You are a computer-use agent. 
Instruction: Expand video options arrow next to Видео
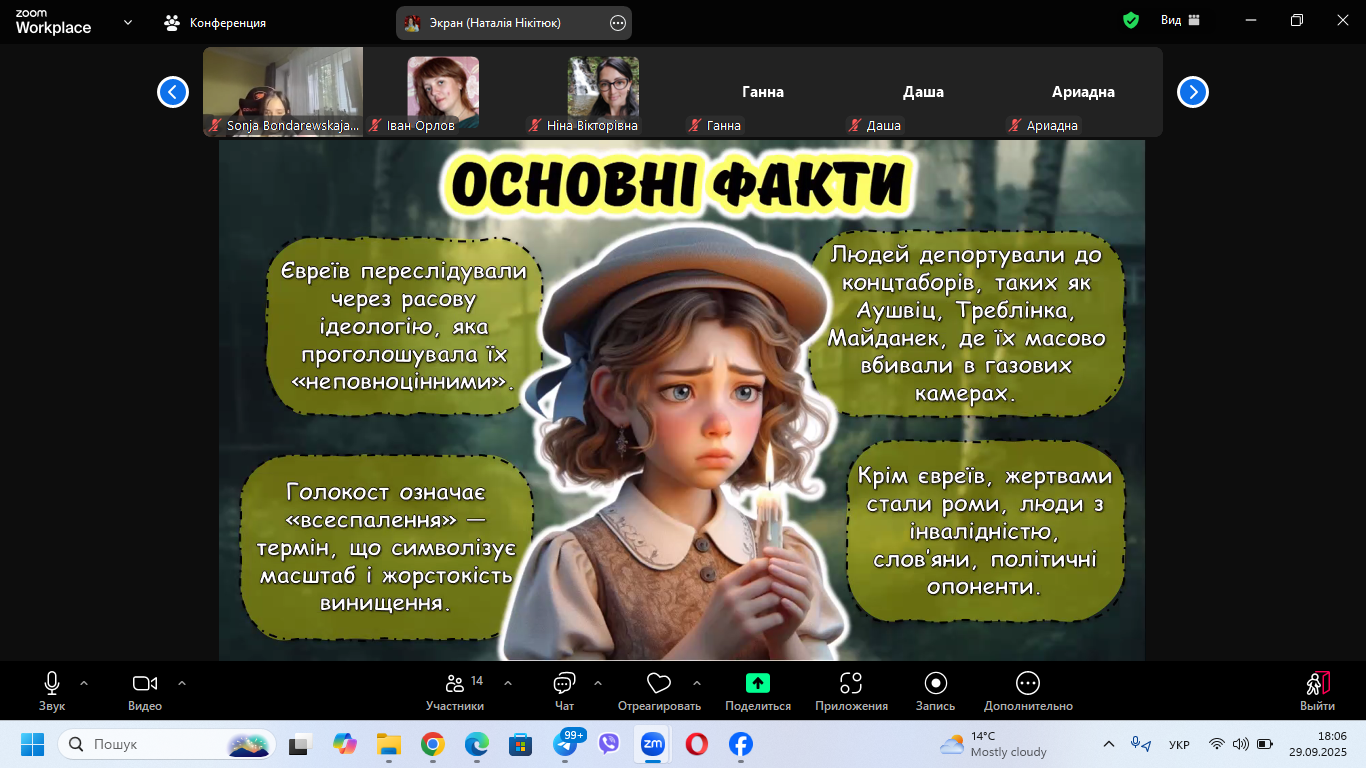pos(182,683)
